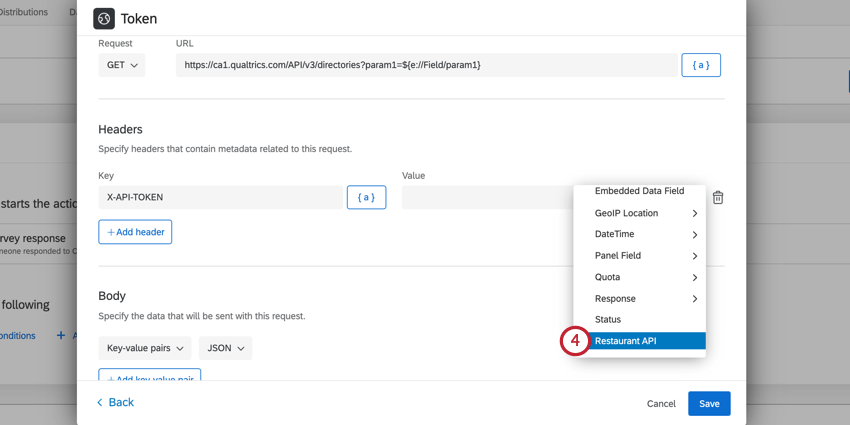Open the Key-value pairs dropdown
Image resolution: width=850 pixels, height=425 pixels.
click(x=145, y=348)
